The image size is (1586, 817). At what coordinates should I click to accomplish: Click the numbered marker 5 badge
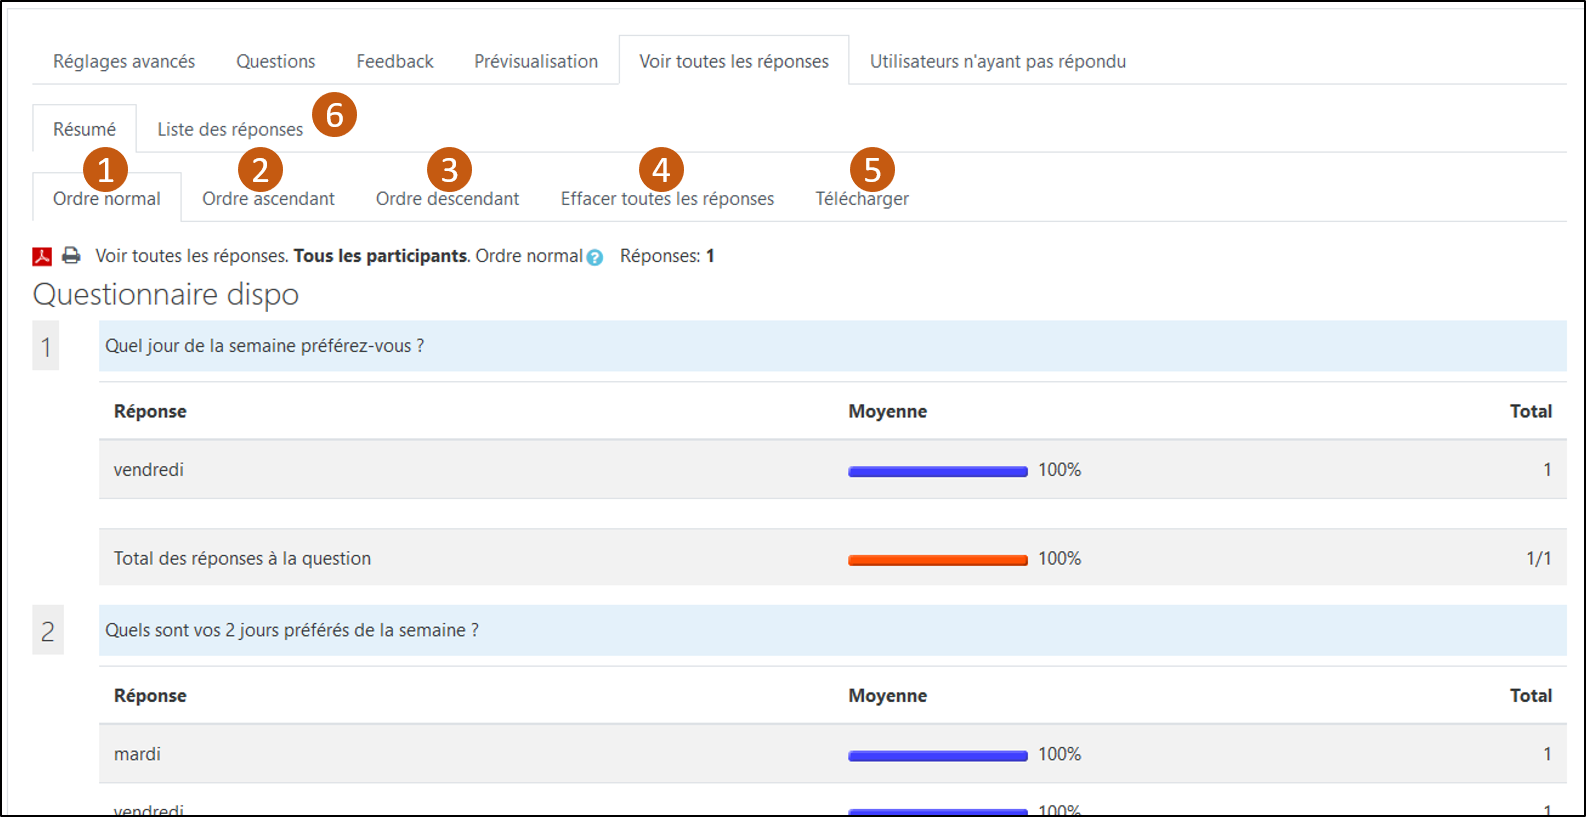point(872,170)
